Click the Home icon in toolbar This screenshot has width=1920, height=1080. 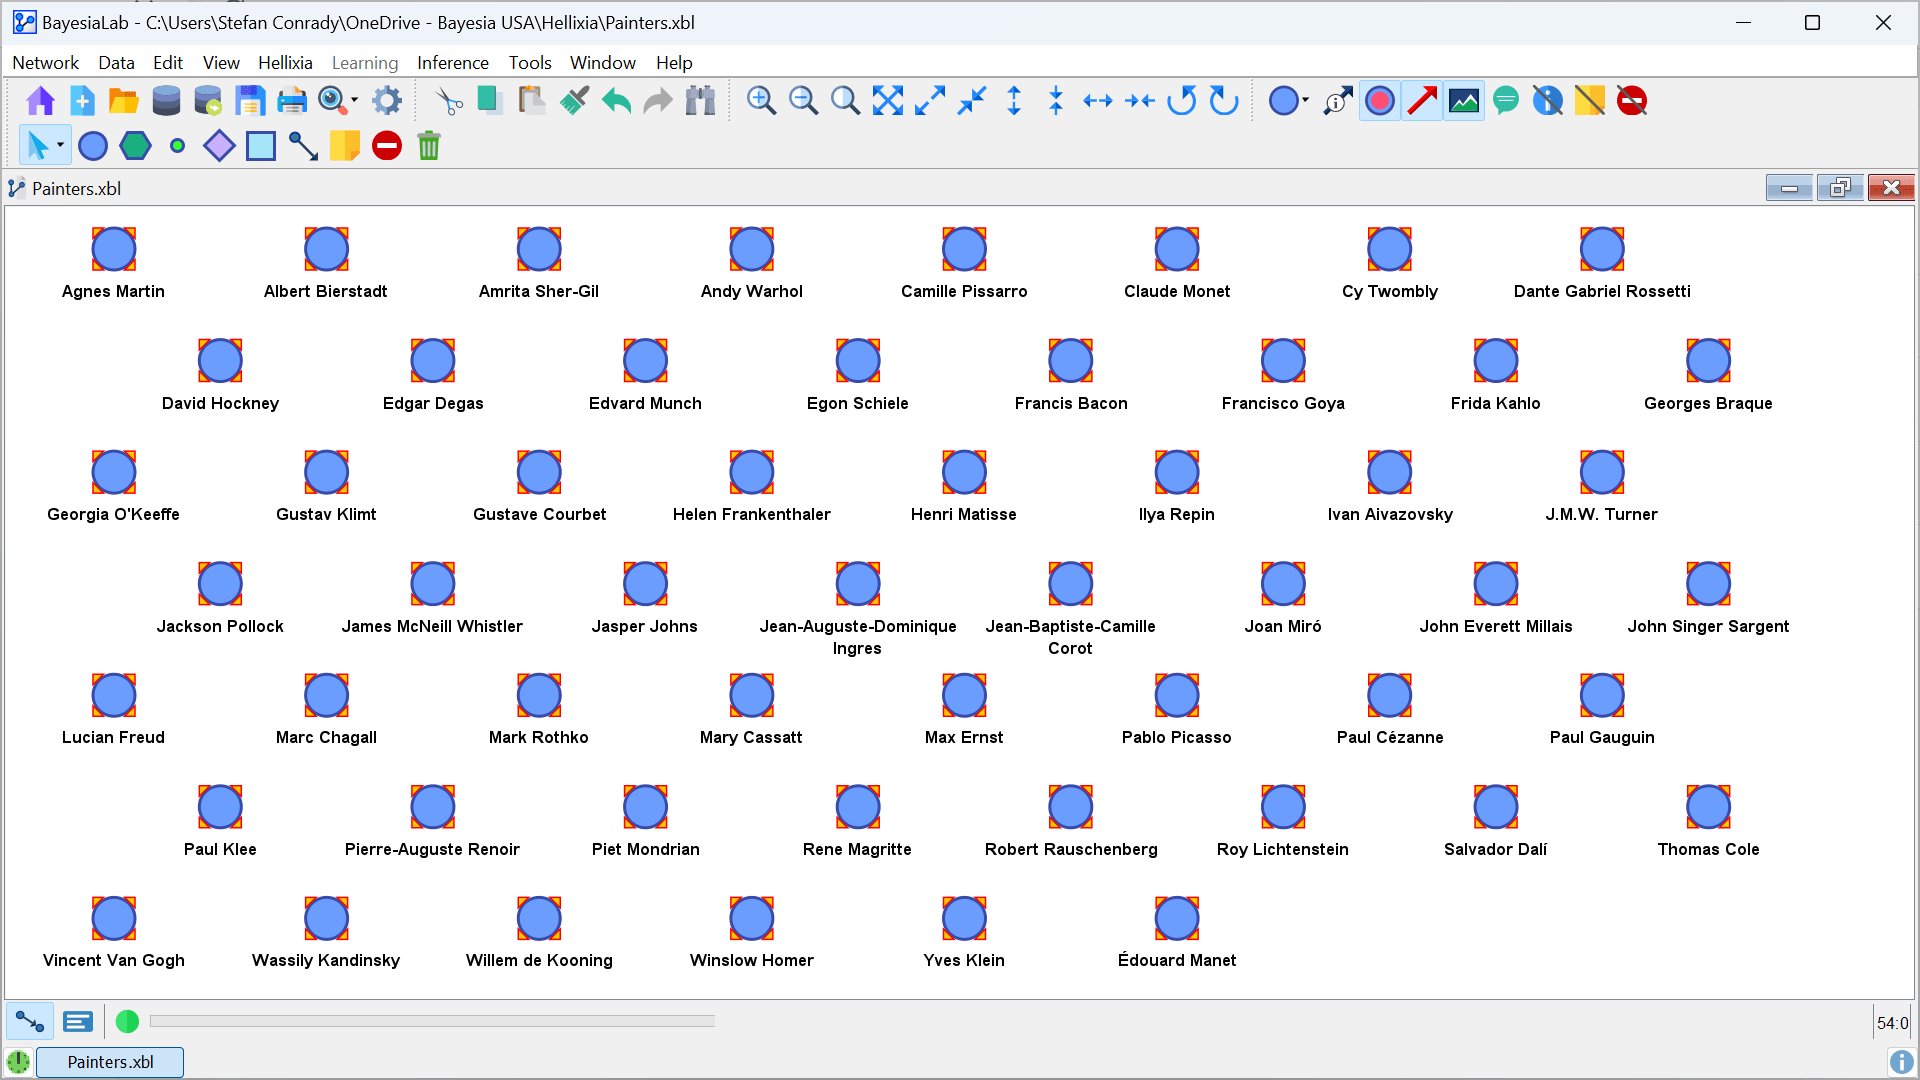point(40,101)
